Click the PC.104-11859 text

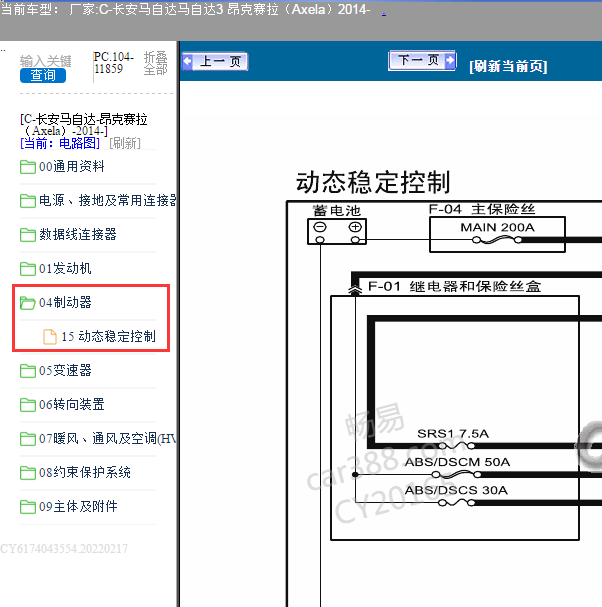[114, 63]
